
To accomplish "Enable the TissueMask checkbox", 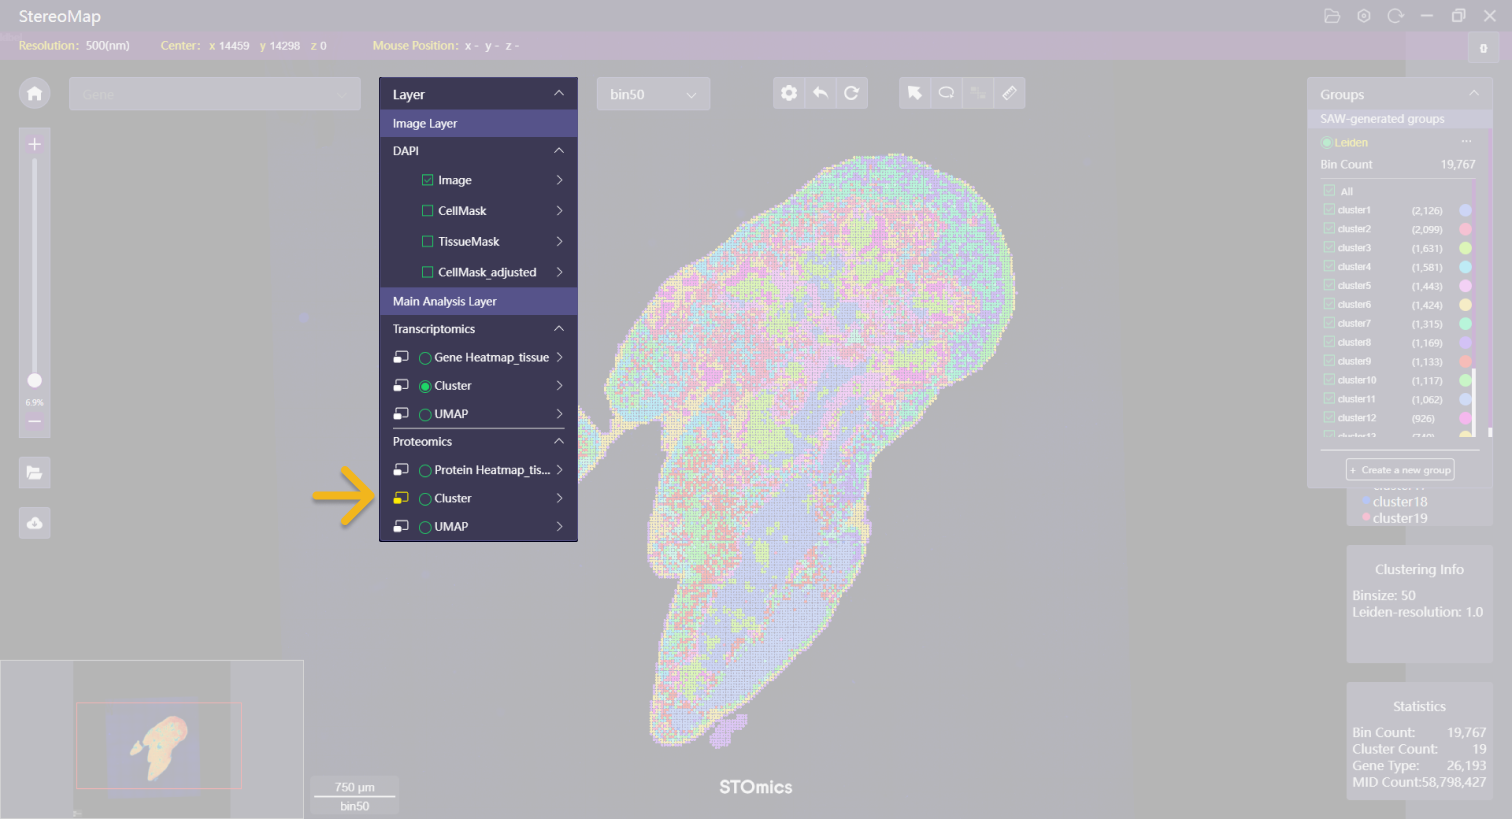I will pos(428,242).
